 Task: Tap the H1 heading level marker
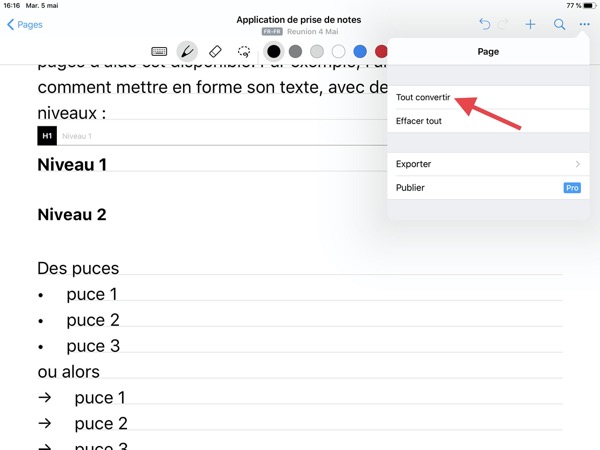point(47,136)
